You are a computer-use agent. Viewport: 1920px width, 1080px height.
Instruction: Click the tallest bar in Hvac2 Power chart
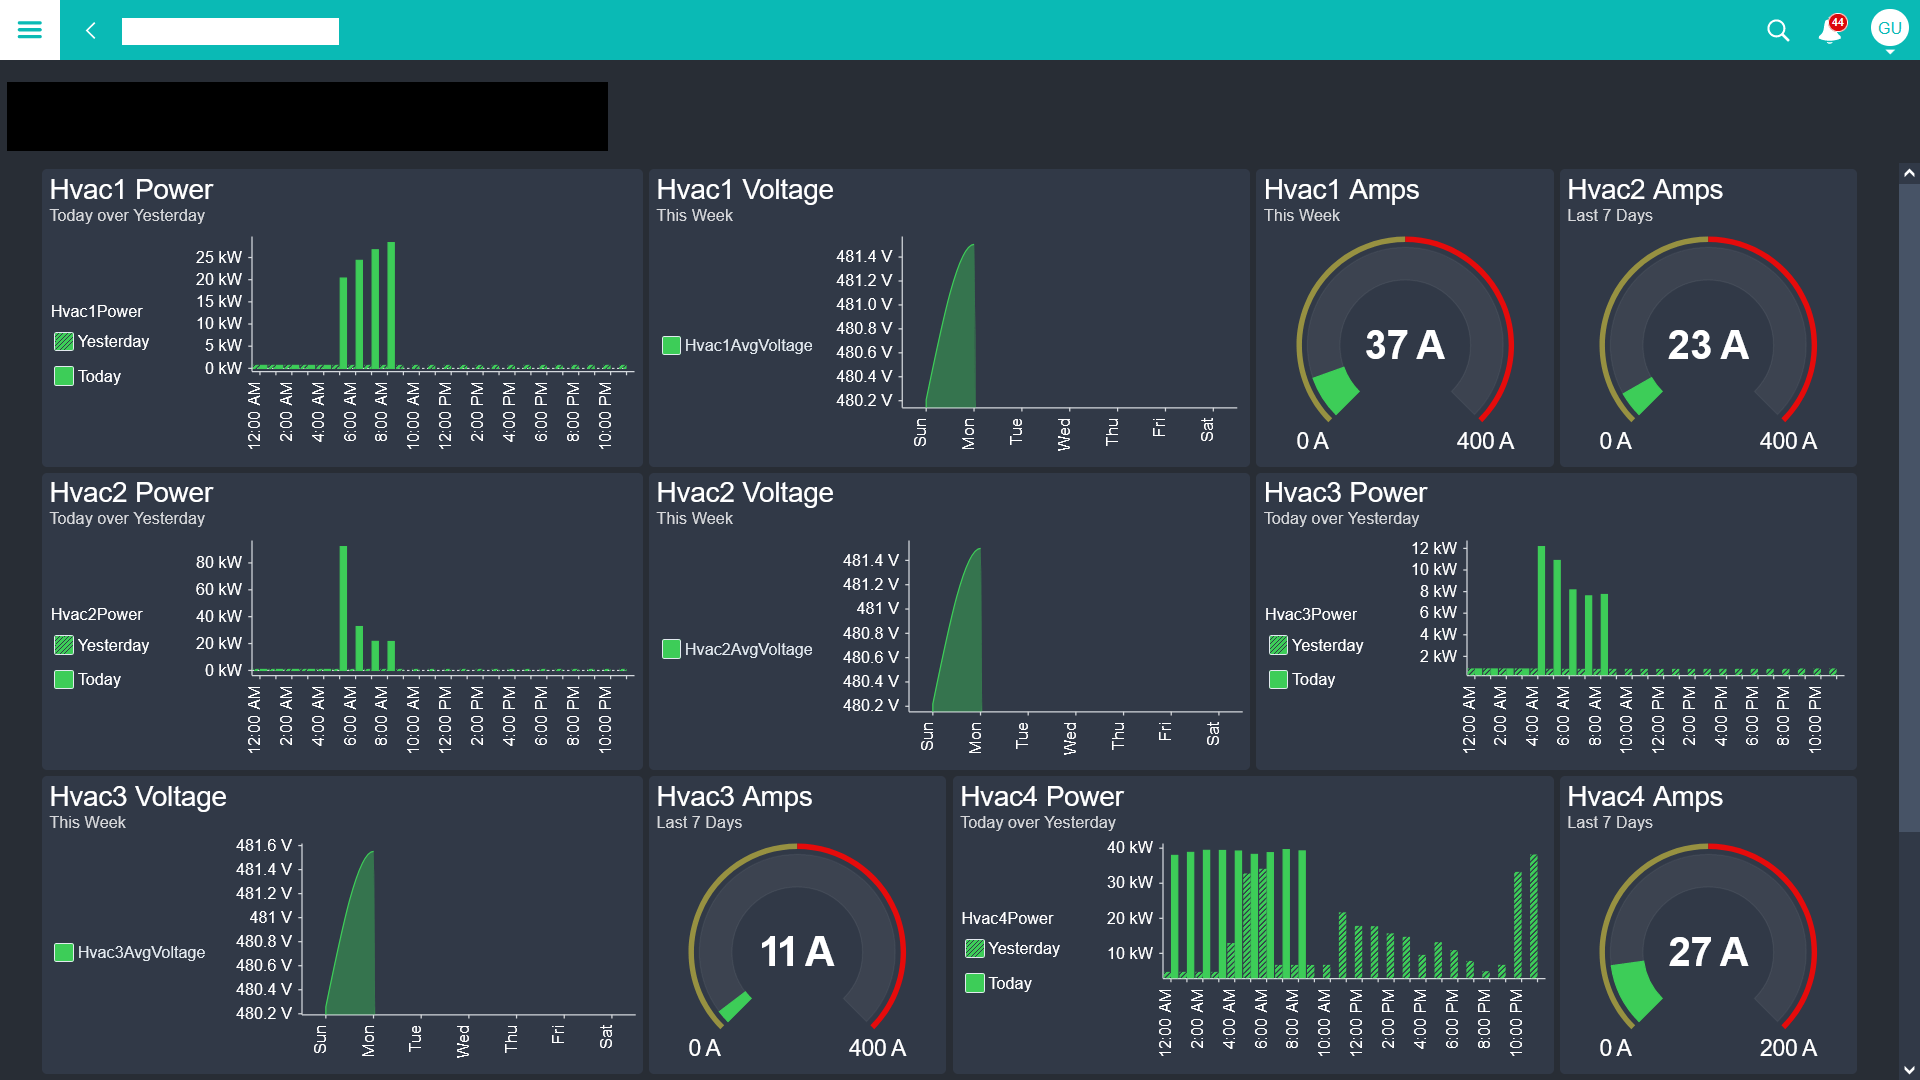pos(343,608)
